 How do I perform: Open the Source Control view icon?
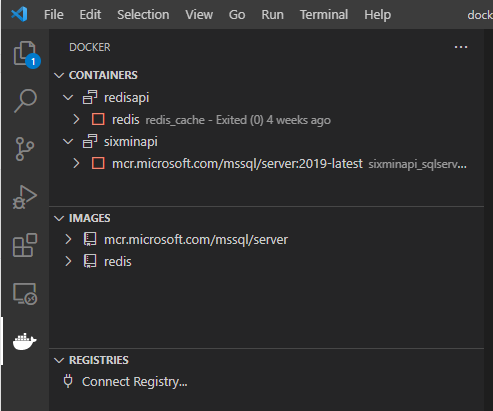(x=25, y=149)
